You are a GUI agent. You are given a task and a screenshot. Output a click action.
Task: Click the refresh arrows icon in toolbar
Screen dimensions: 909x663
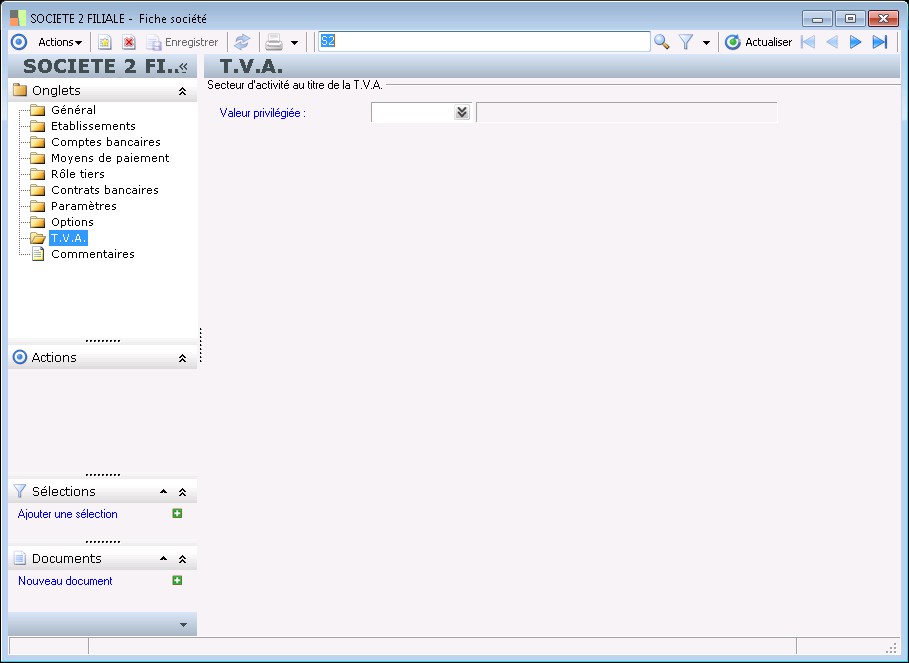point(242,42)
